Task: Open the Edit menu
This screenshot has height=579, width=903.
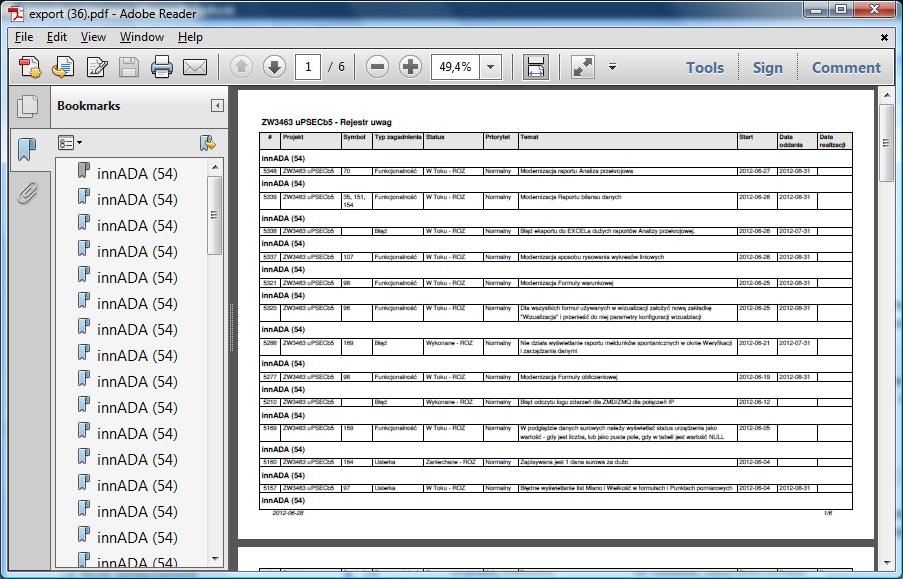Action: (56, 37)
